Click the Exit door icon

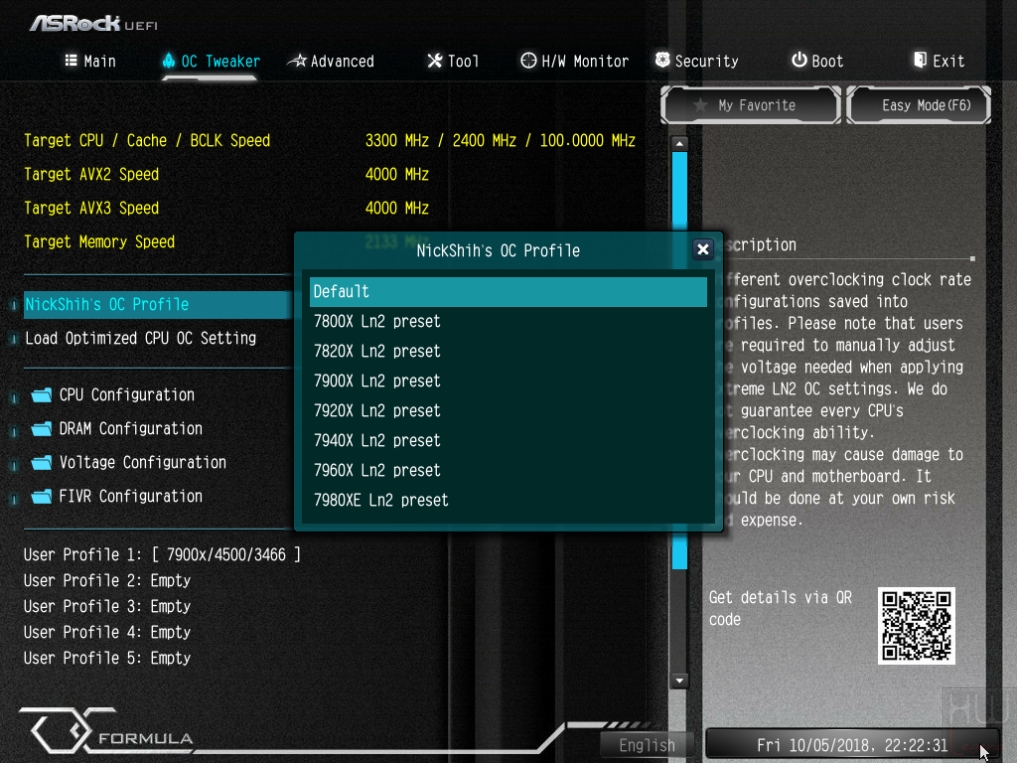click(920, 60)
